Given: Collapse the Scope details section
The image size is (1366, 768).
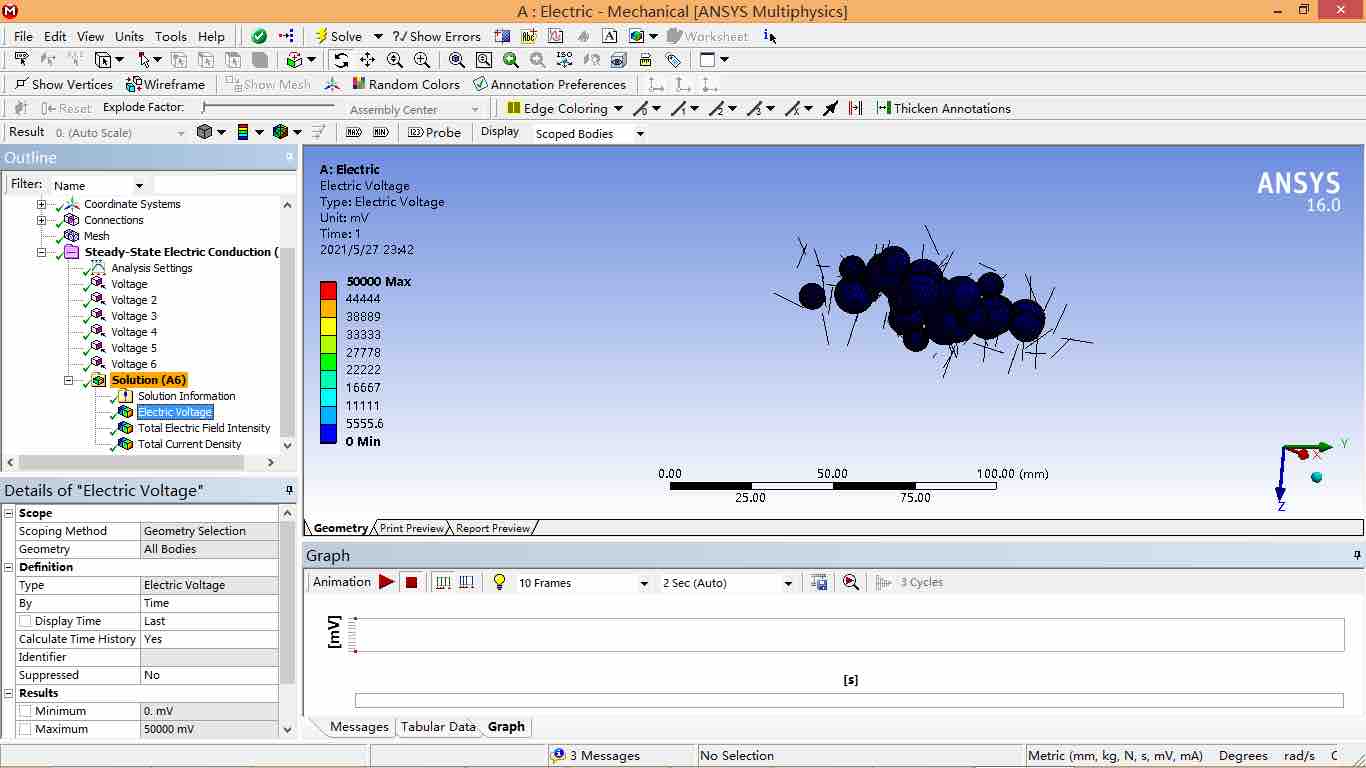Looking at the screenshot, I should coord(8,513).
